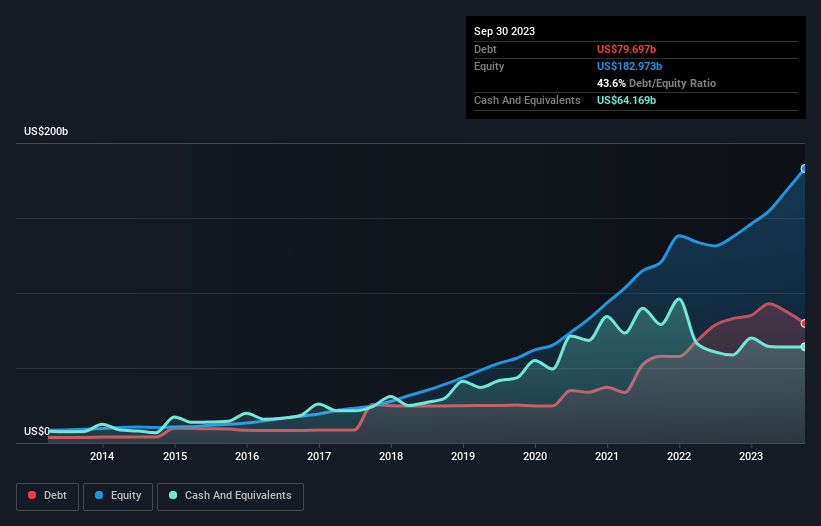Click the Equity row label in tooltip
Viewport: 821px width, 526px height.
pos(489,66)
